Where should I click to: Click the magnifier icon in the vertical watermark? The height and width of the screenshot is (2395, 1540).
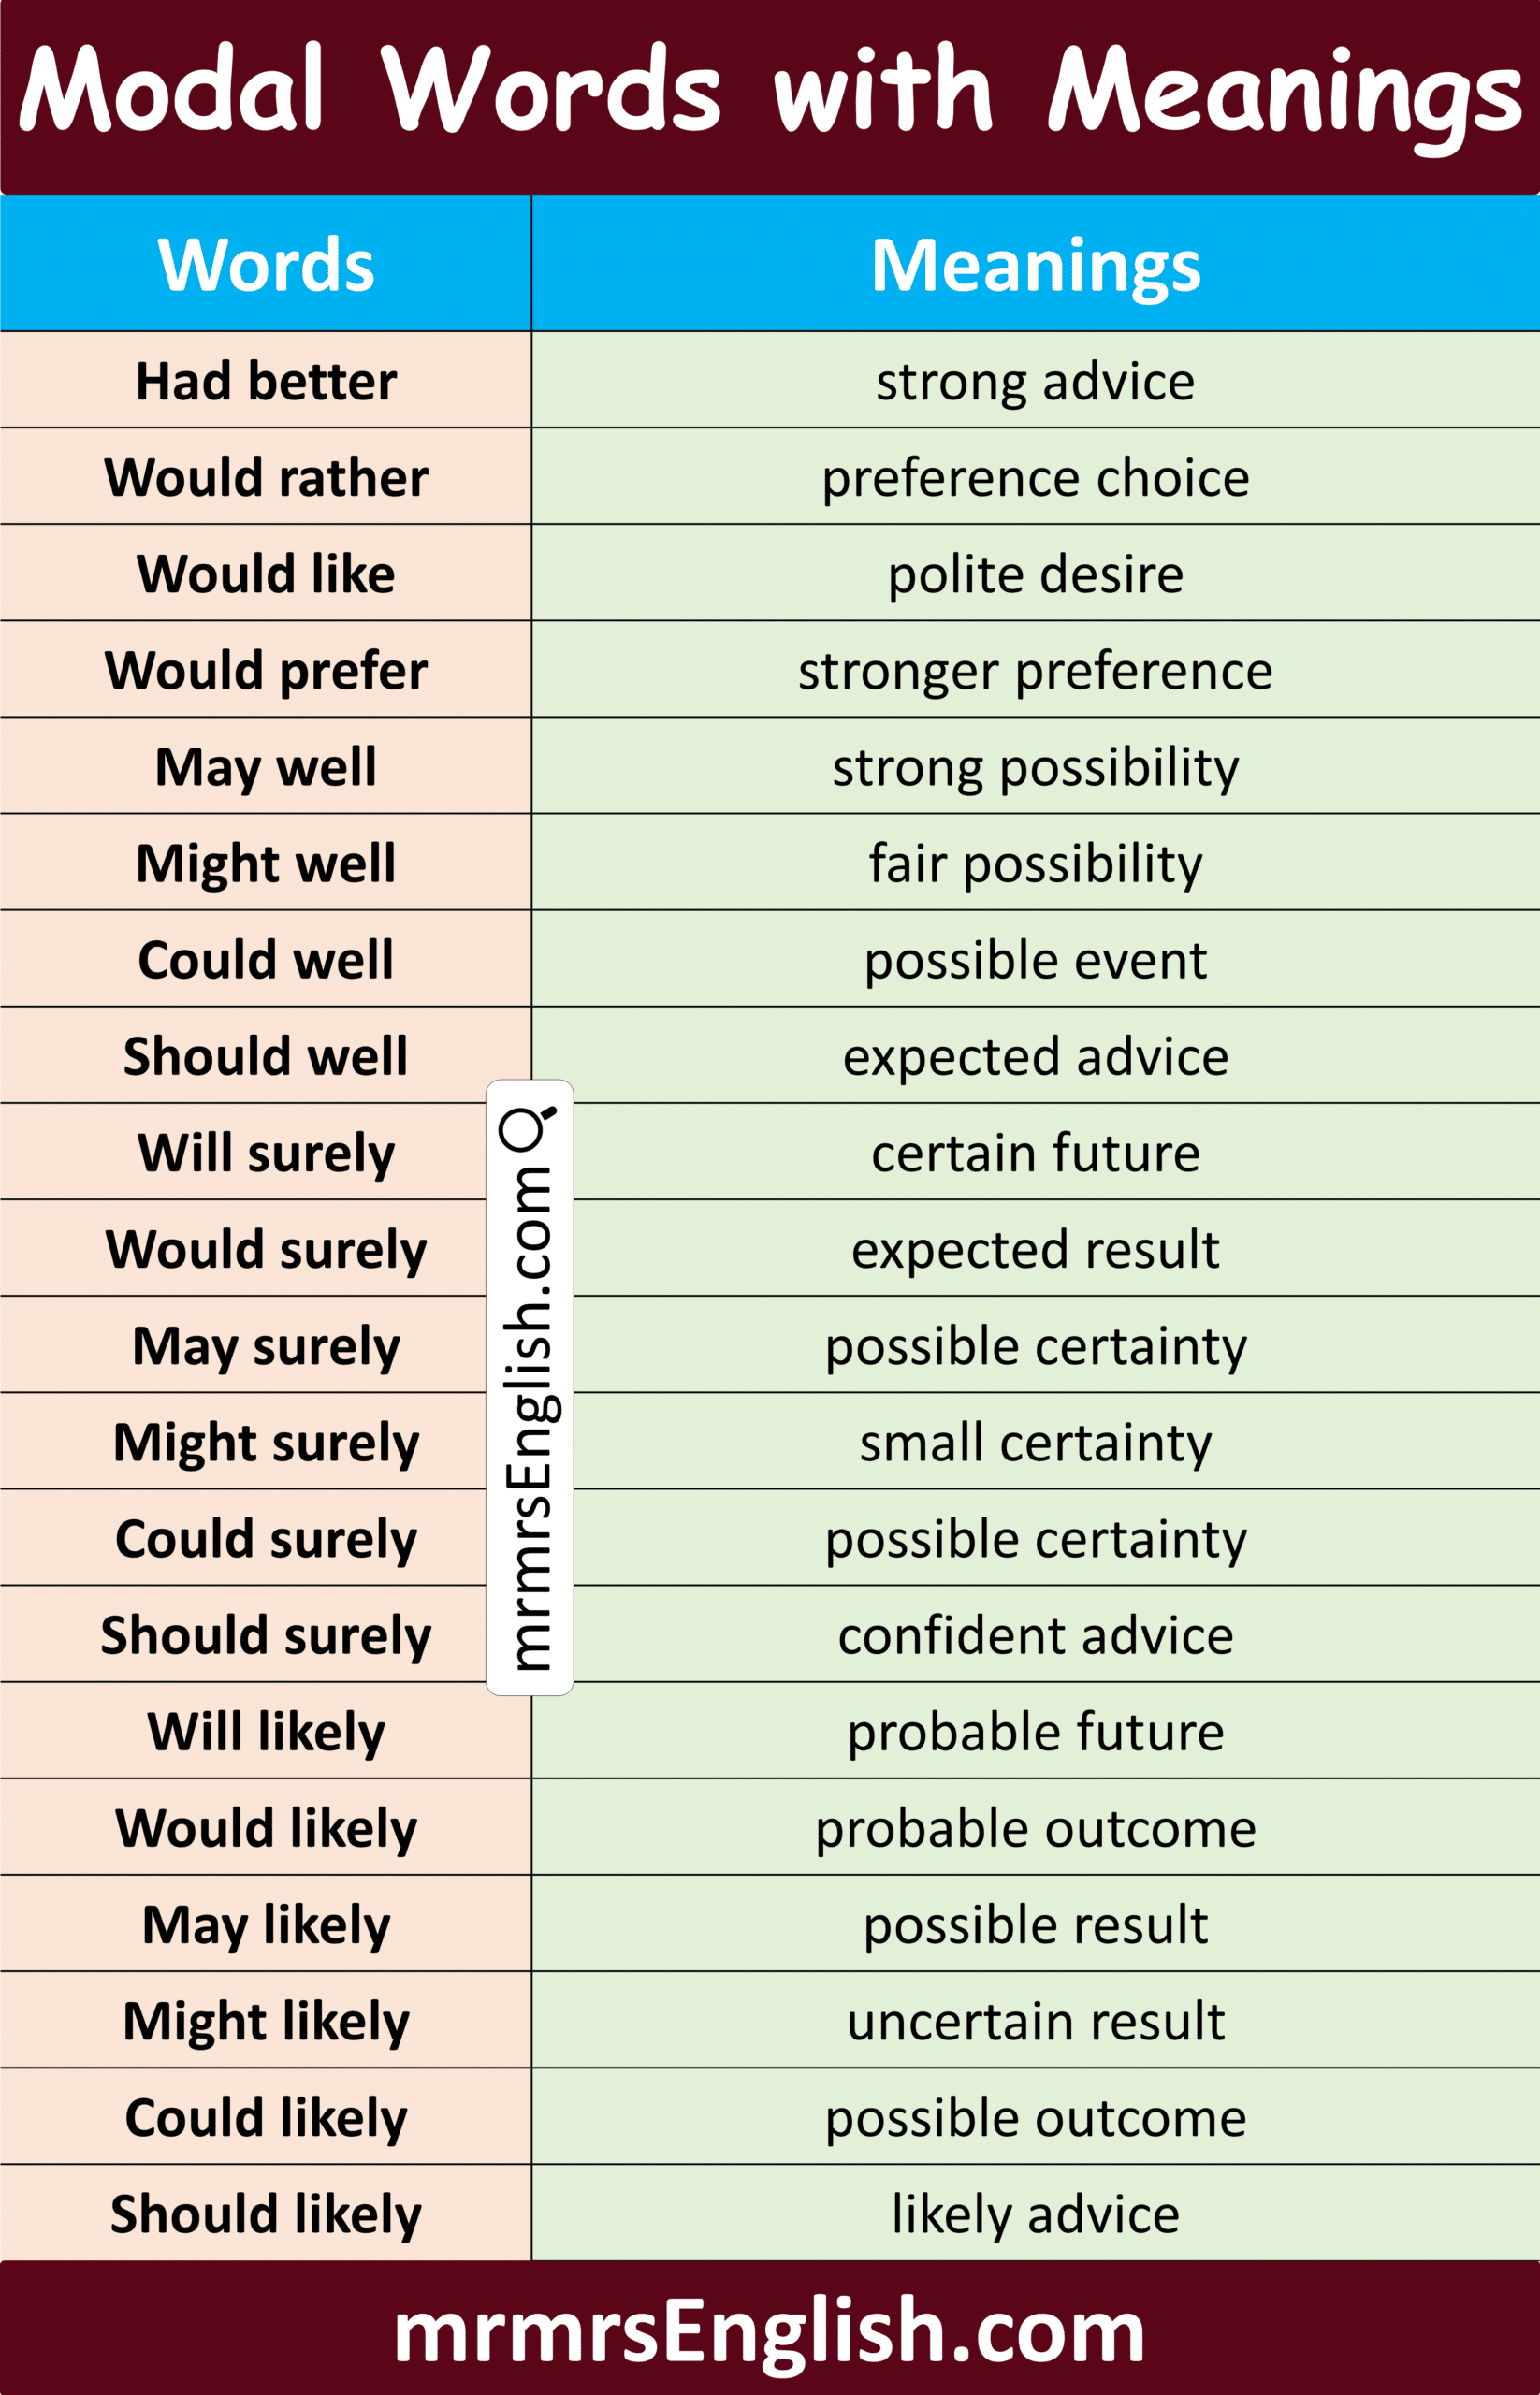527,1128
